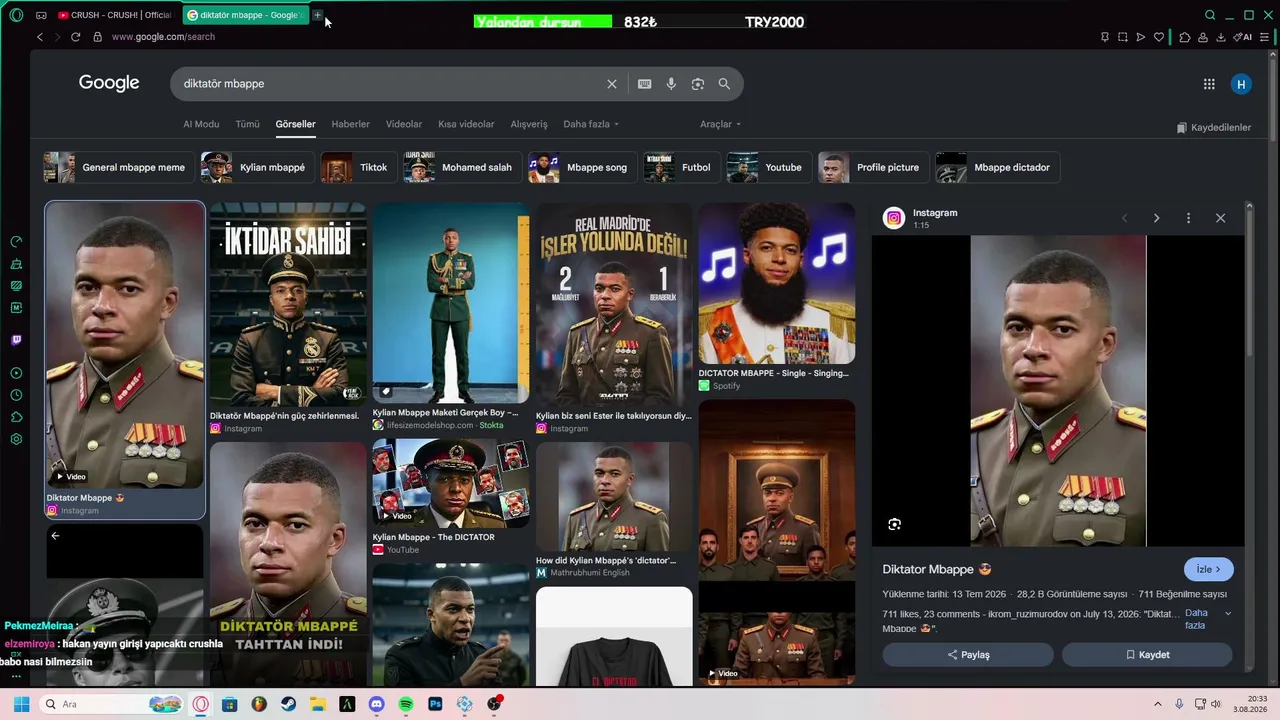Image resolution: width=1280 pixels, height=720 pixels.
Task: Filter by General mbappe meme chip
Action: [x=117, y=168]
